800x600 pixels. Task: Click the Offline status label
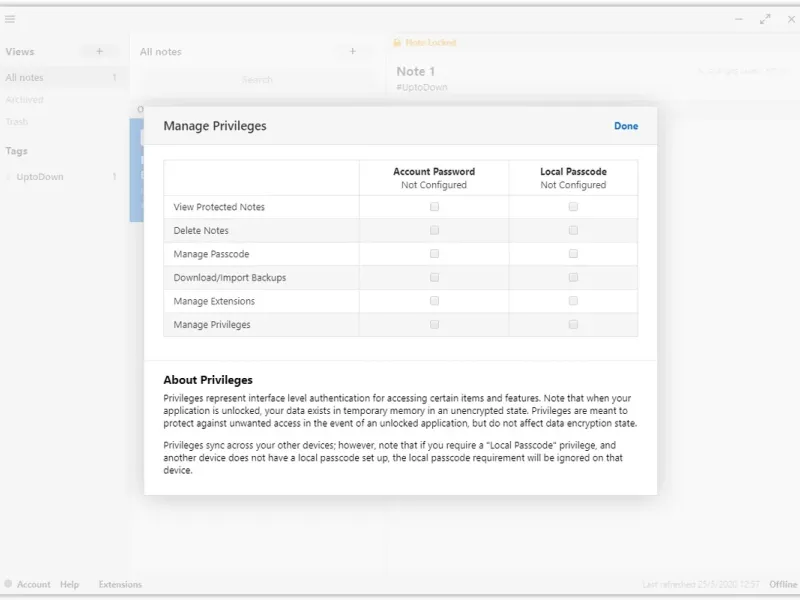[783, 584]
